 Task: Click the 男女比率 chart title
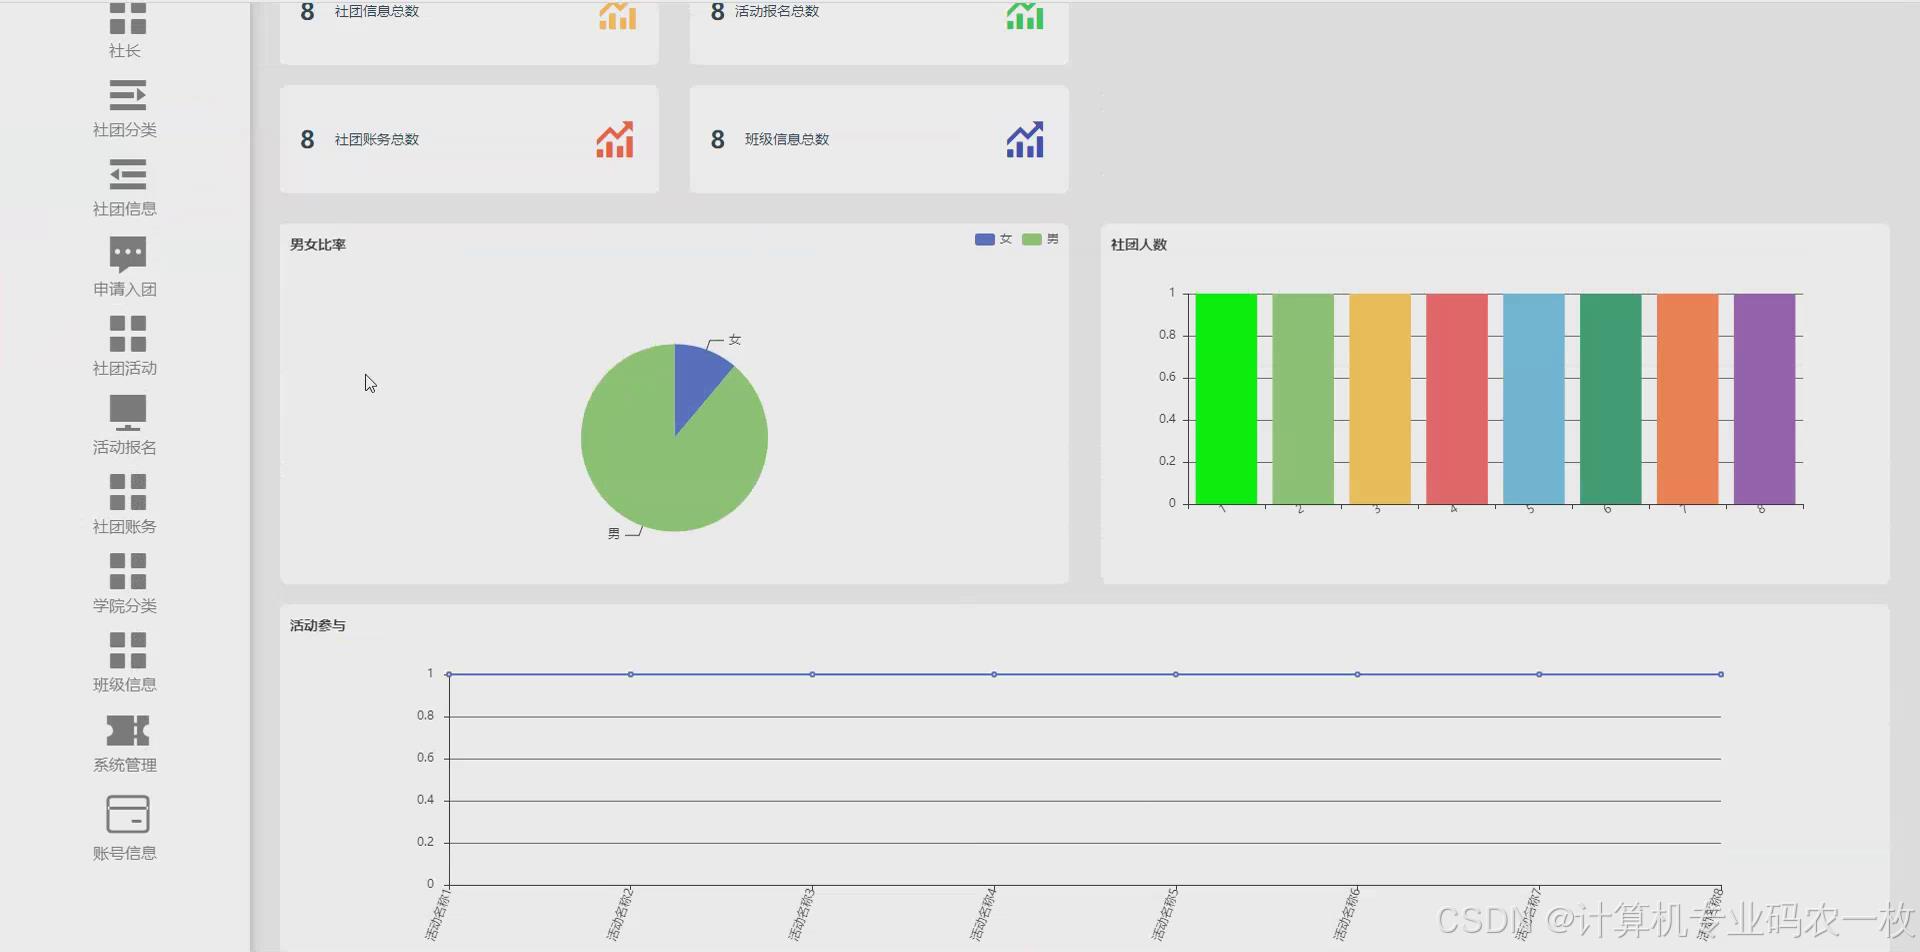tap(318, 245)
